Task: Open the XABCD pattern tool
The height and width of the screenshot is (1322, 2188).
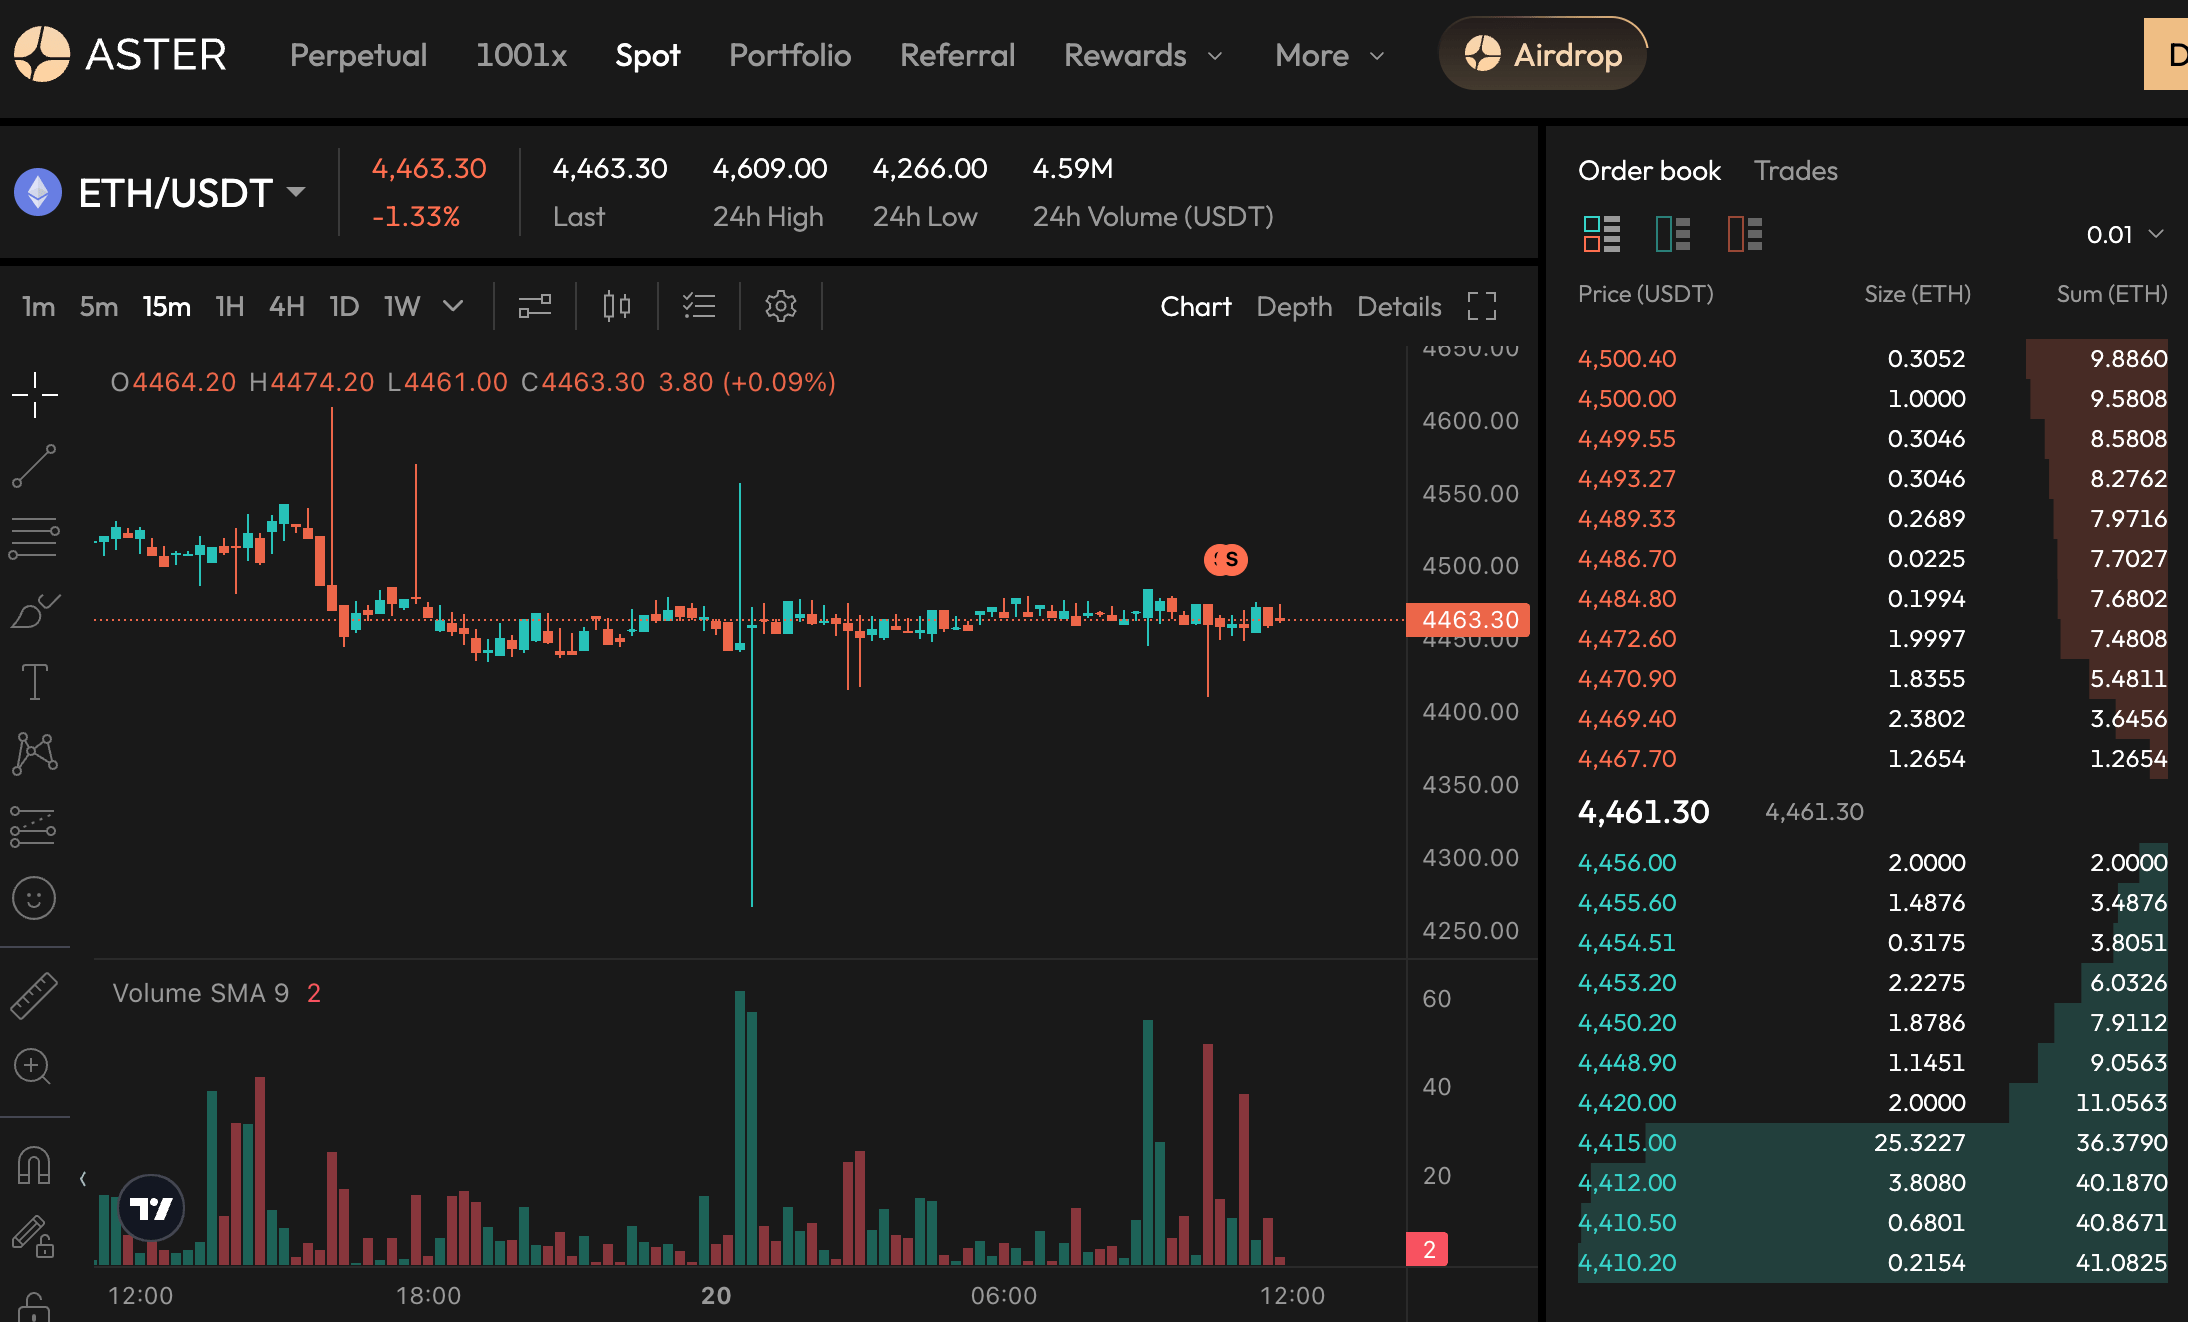Action: (x=35, y=753)
